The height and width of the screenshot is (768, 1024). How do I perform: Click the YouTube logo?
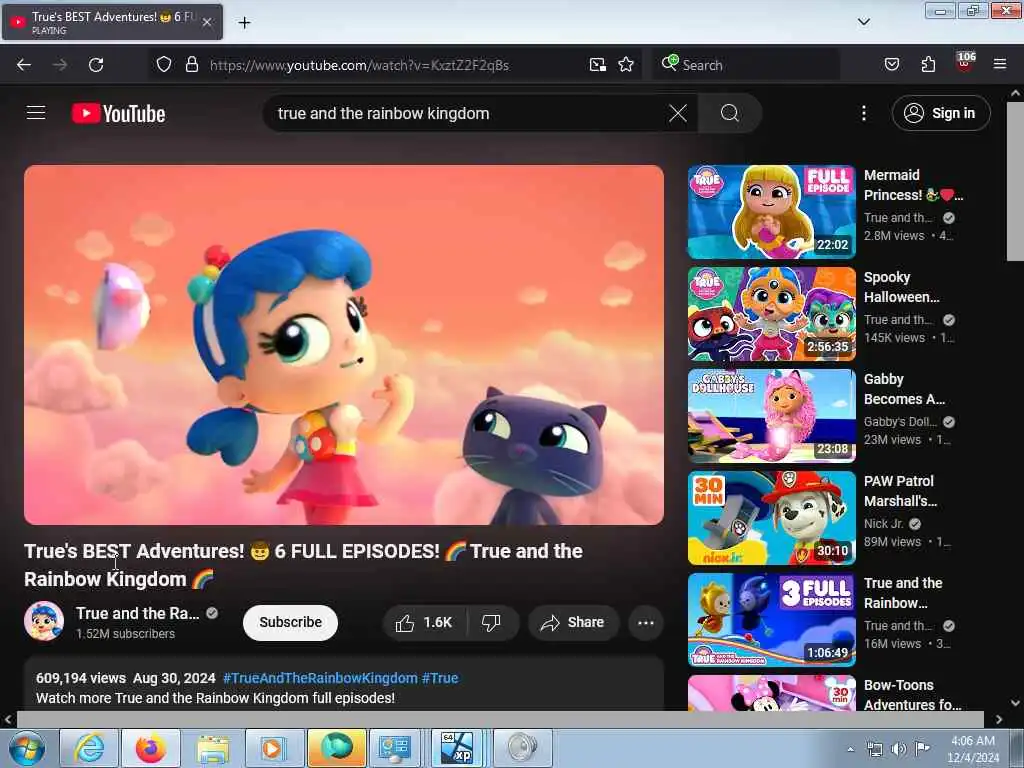coord(118,114)
